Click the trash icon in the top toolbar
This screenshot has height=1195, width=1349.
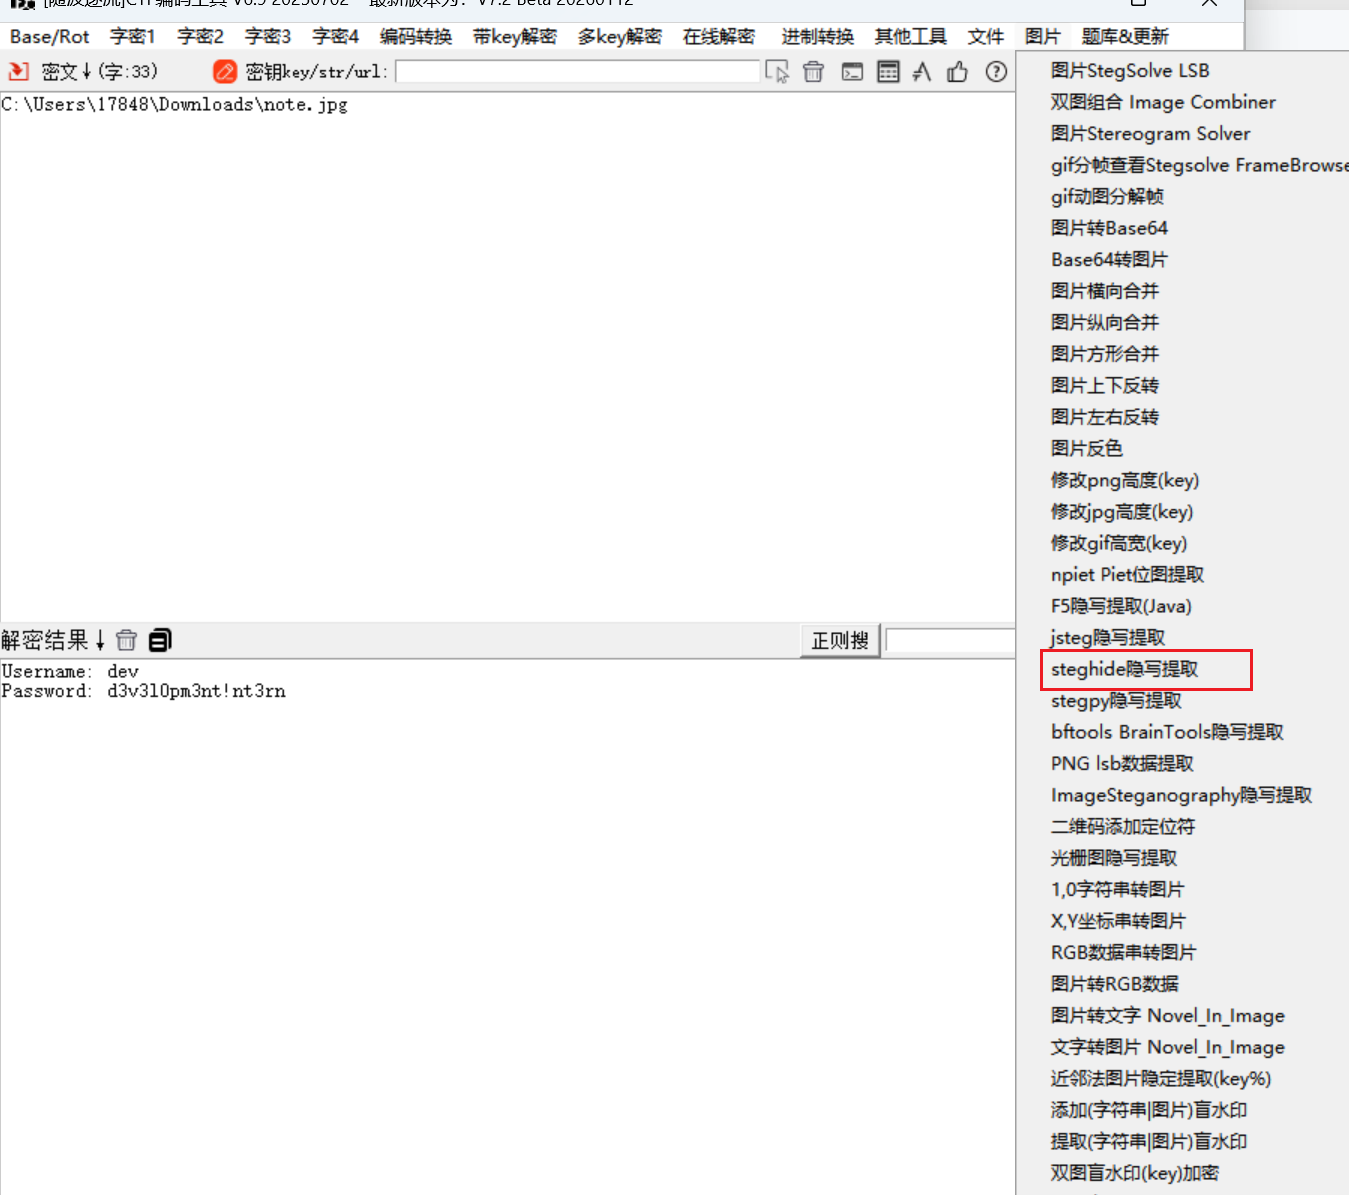pyautogui.click(x=814, y=72)
